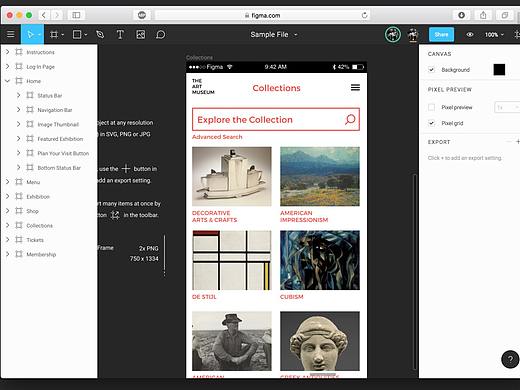The image size is (520, 390).
Task: Toggle the Safari sidebar button
Action: (x=76, y=15)
